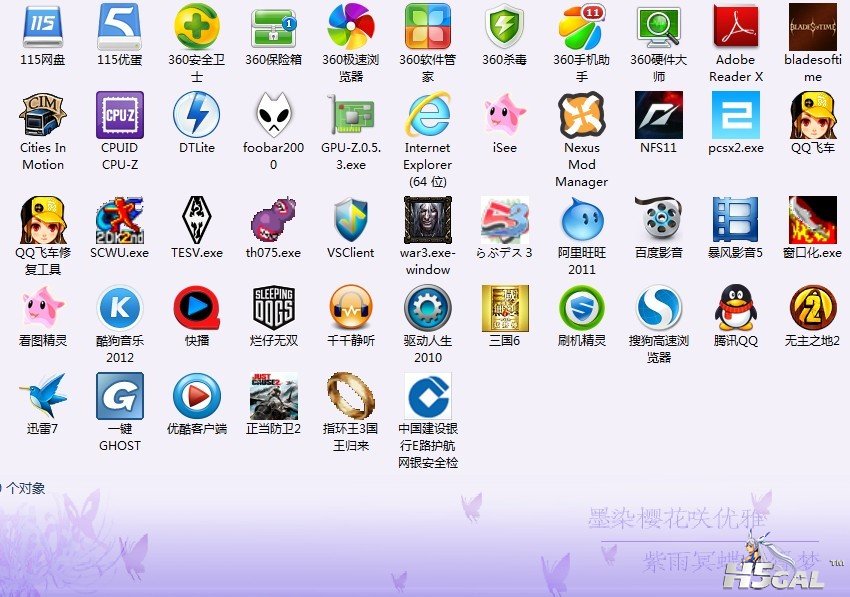Screen dimensions: 850x597
Task: Select the 一键GHOST icon
Action: tap(120, 395)
